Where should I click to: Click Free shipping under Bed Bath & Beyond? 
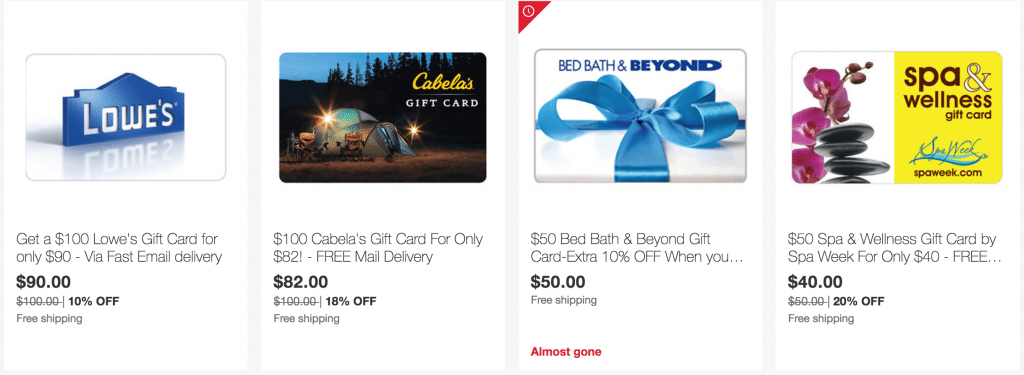tap(563, 301)
